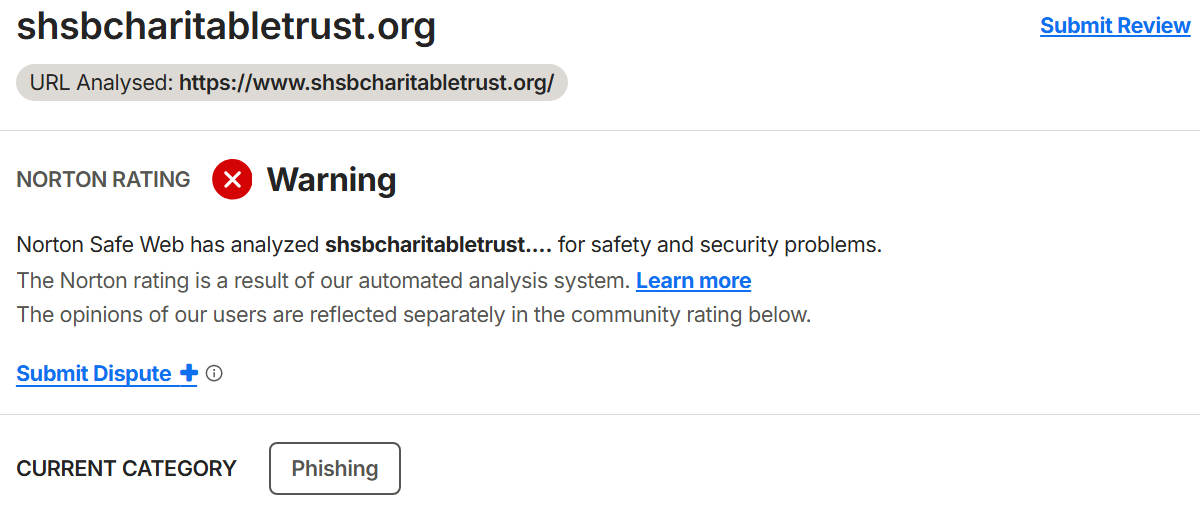The height and width of the screenshot is (507, 1200).
Task: Click the CURRENT CATEGORY label
Action: click(x=127, y=468)
